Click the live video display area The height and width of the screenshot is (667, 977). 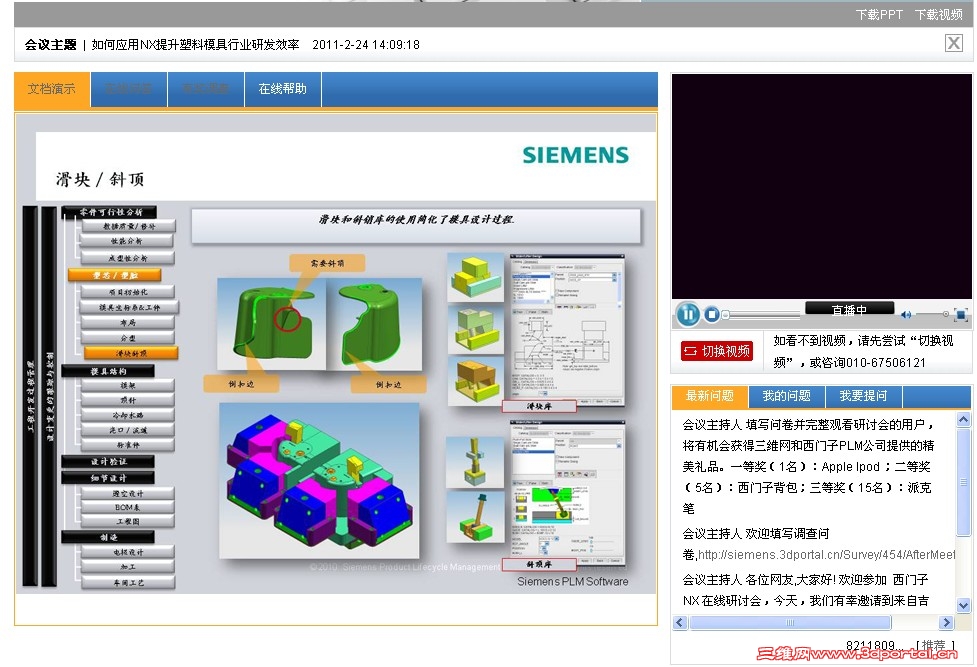(821, 186)
